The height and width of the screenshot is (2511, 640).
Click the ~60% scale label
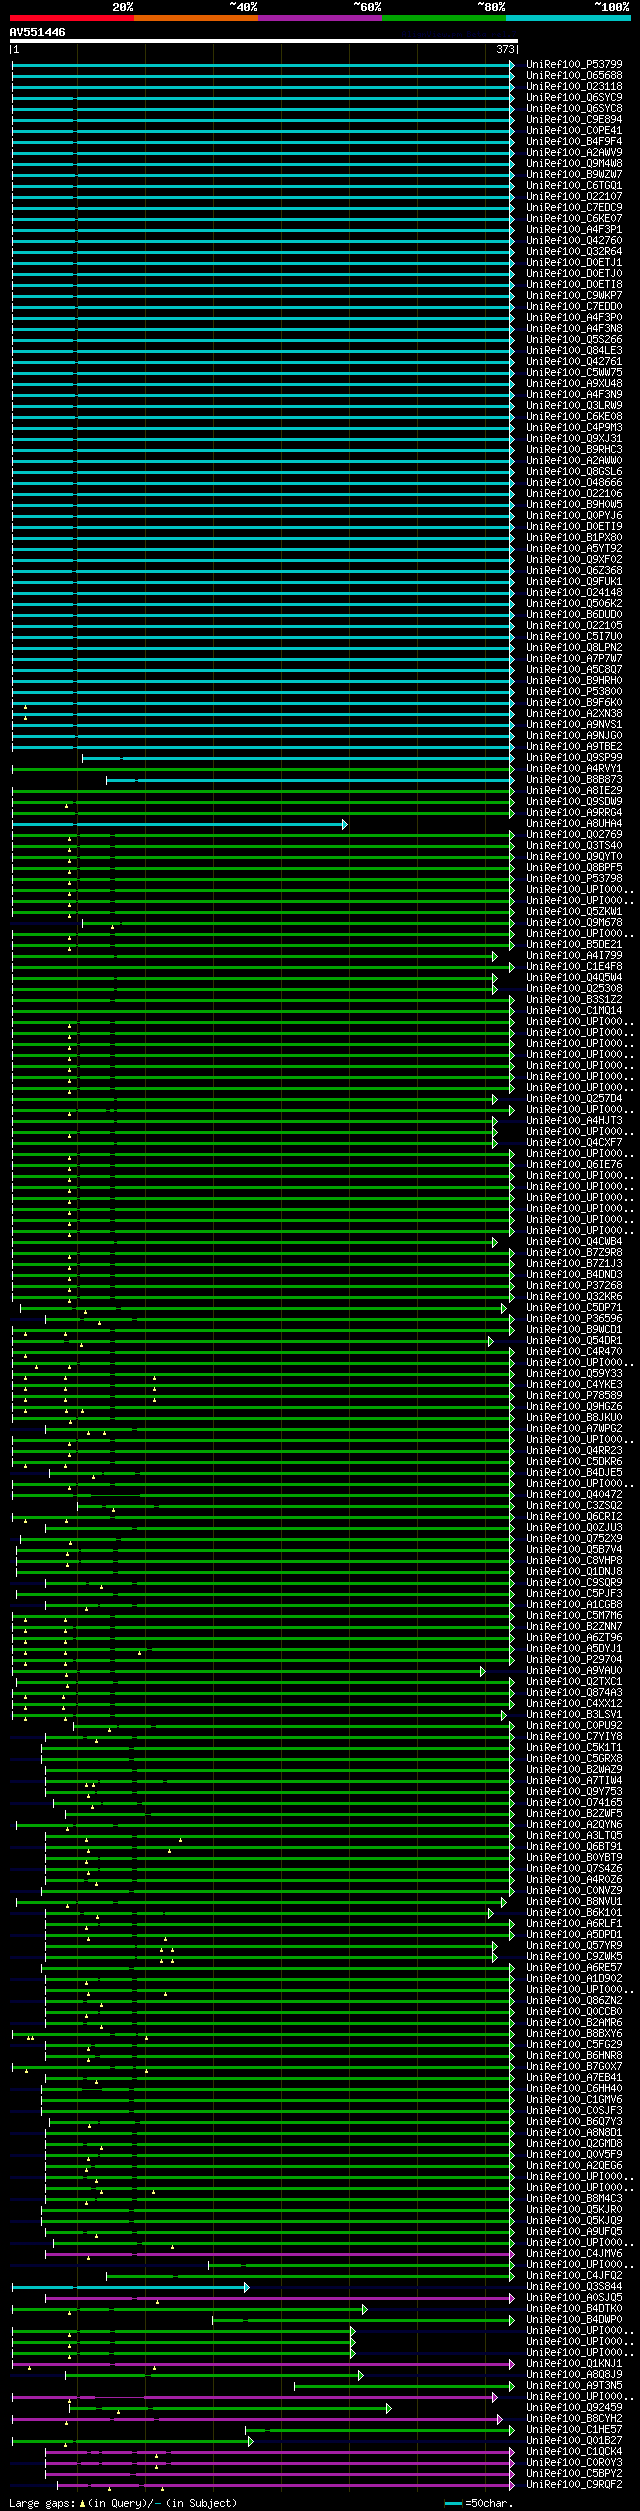(x=367, y=7)
